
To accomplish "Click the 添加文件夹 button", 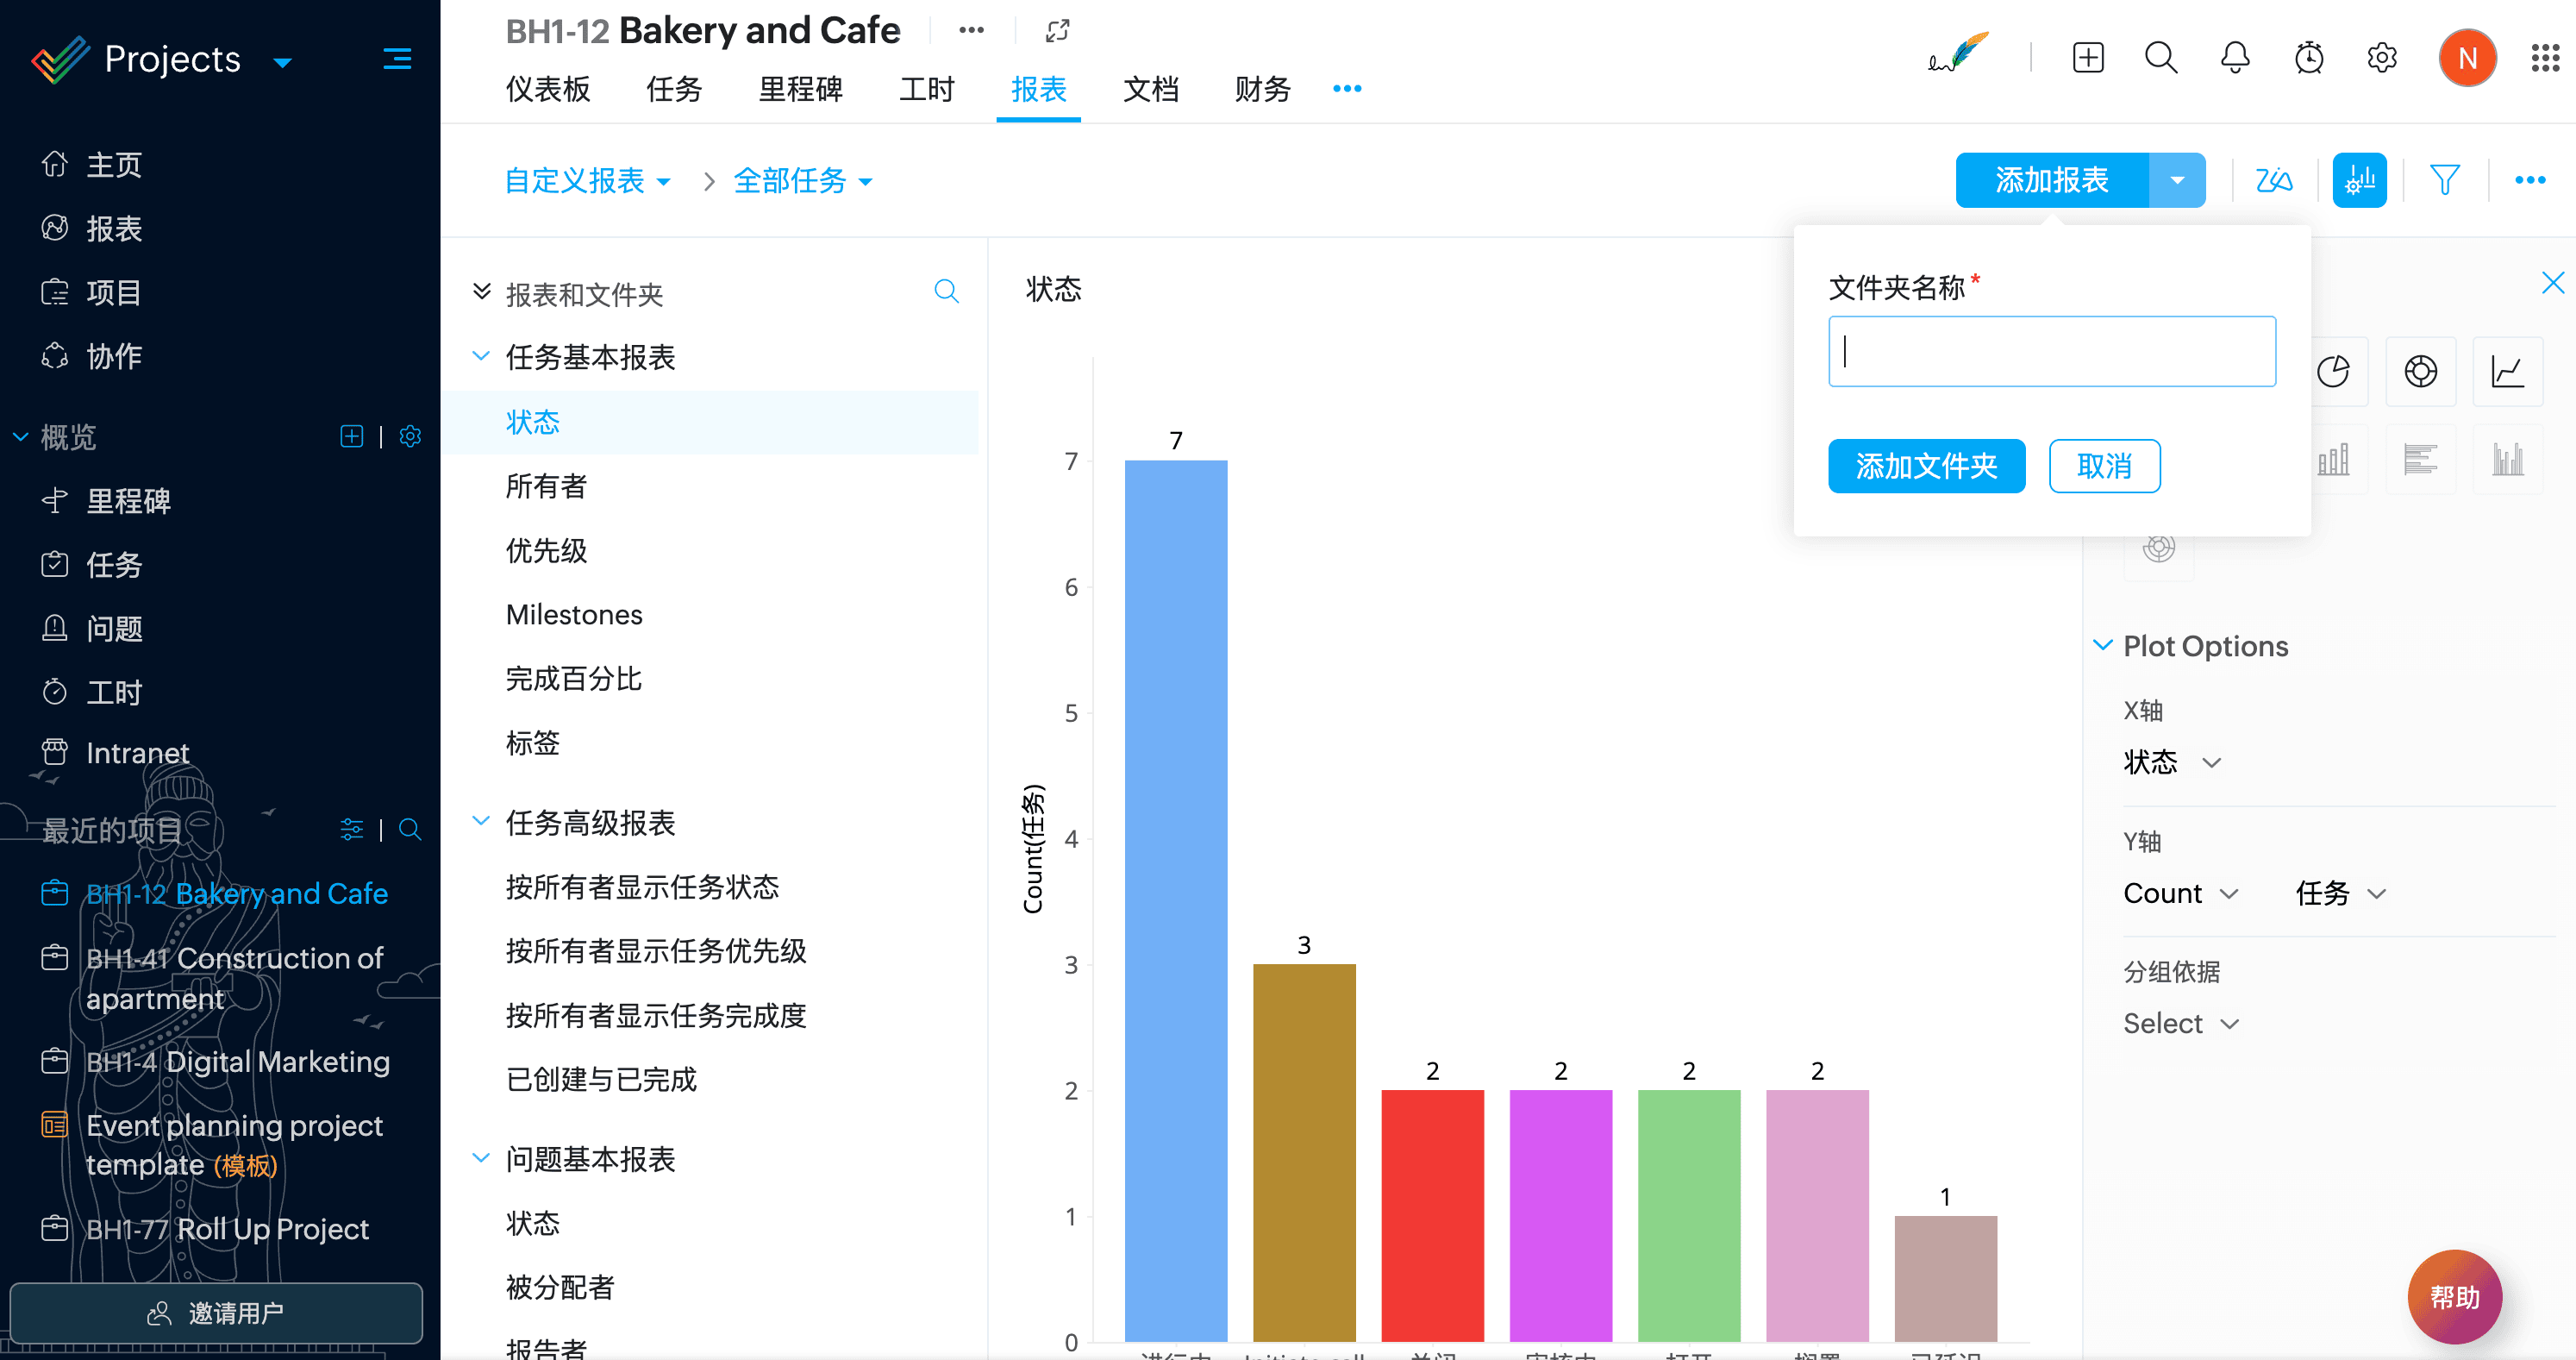I will 1926,466.
